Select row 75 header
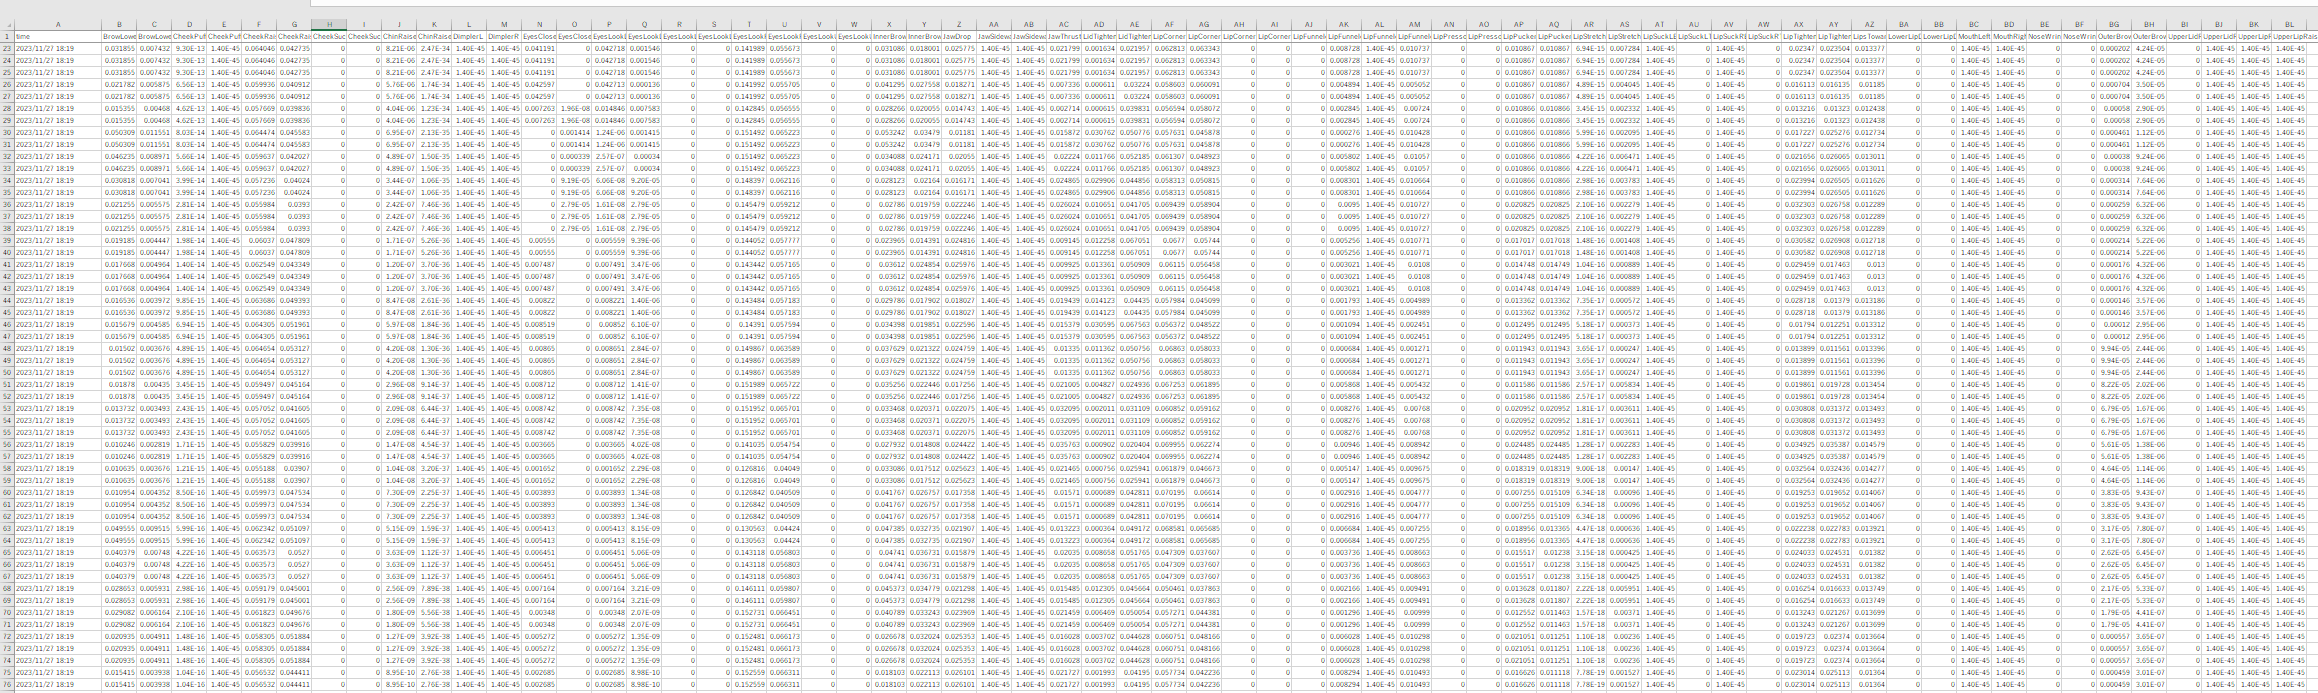The image size is (2318, 693). click(x=7, y=672)
